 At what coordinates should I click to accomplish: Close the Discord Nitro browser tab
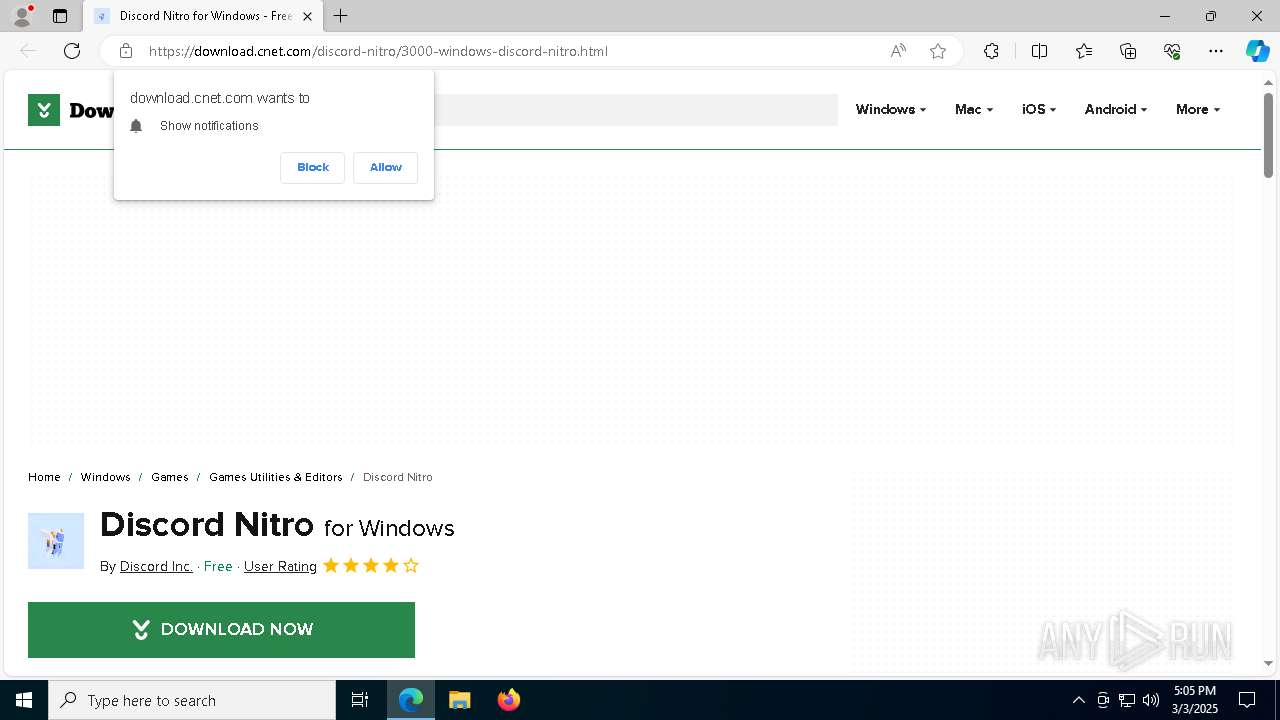[307, 16]
